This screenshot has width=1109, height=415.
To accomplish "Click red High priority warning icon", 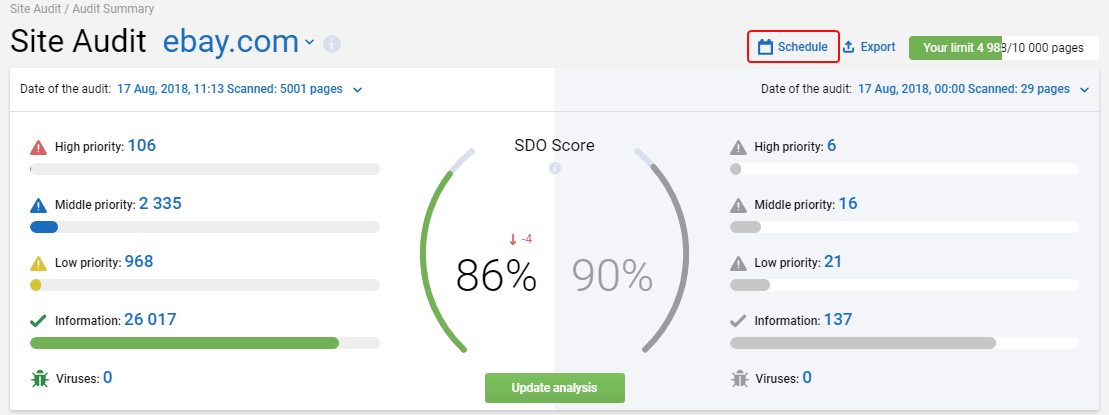I will (38, 147).
